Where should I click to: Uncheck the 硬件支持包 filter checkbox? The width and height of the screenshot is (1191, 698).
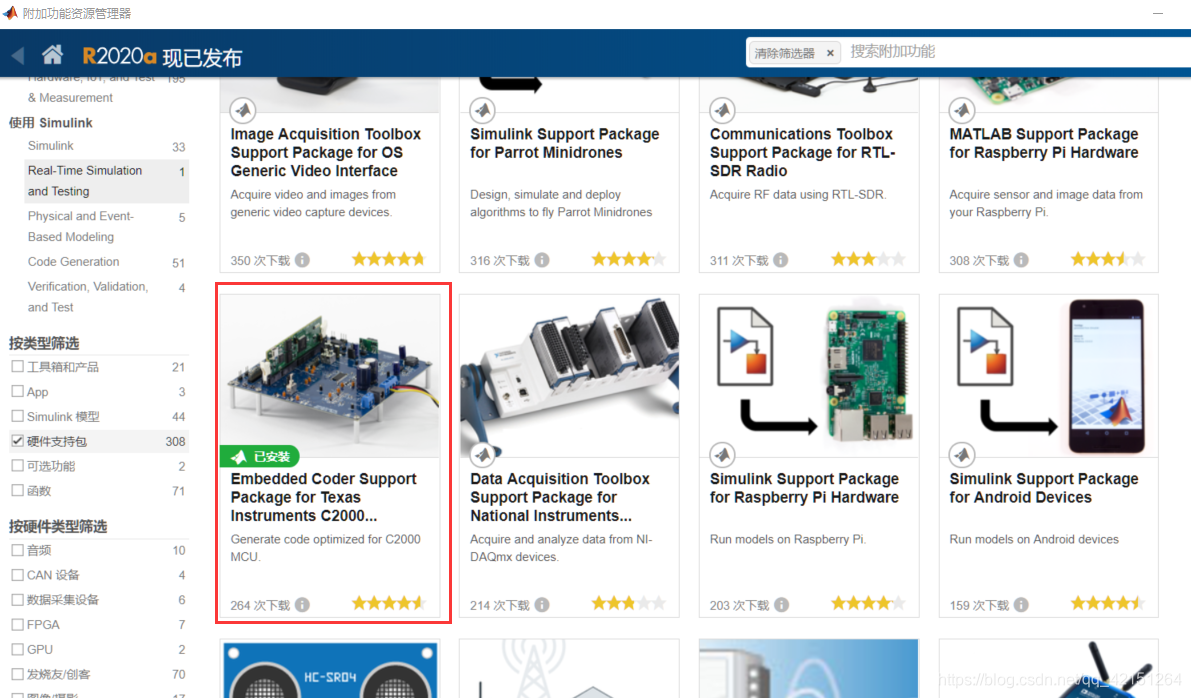pos(17,441)
